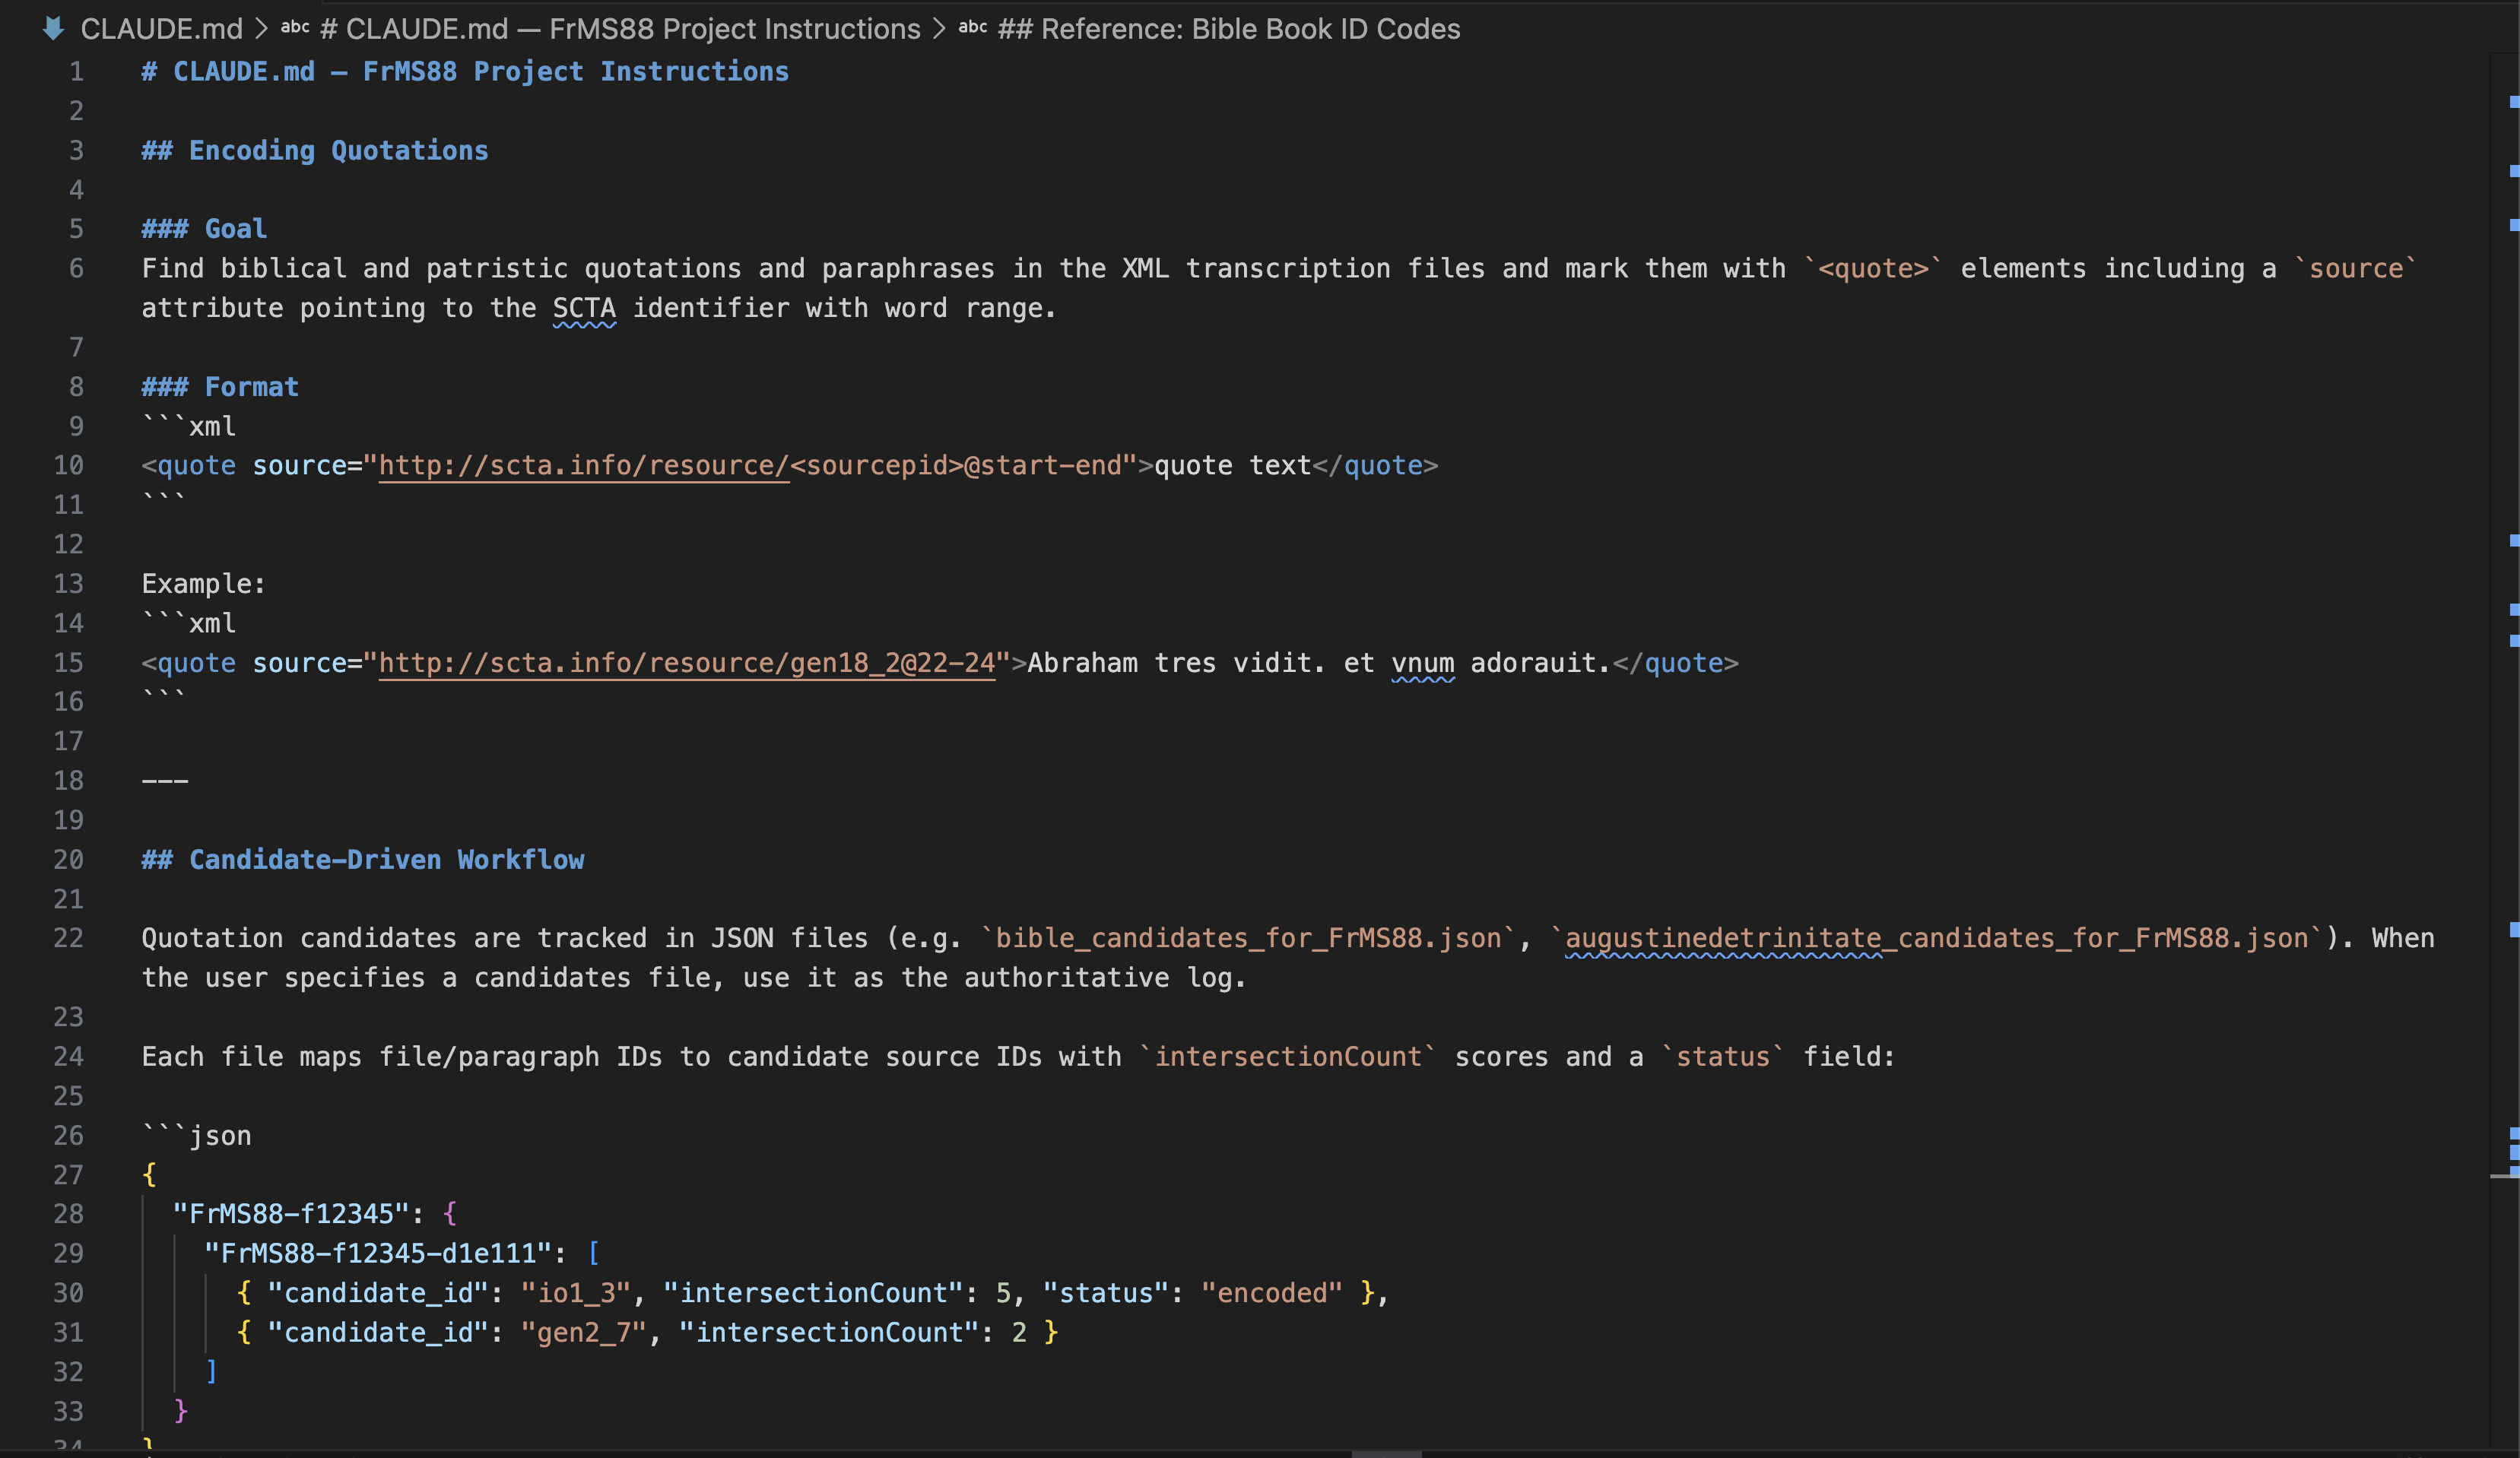Click the `status` inline code on line 24
Screen dimensions: 2520x1458
coord(1723,1057)
